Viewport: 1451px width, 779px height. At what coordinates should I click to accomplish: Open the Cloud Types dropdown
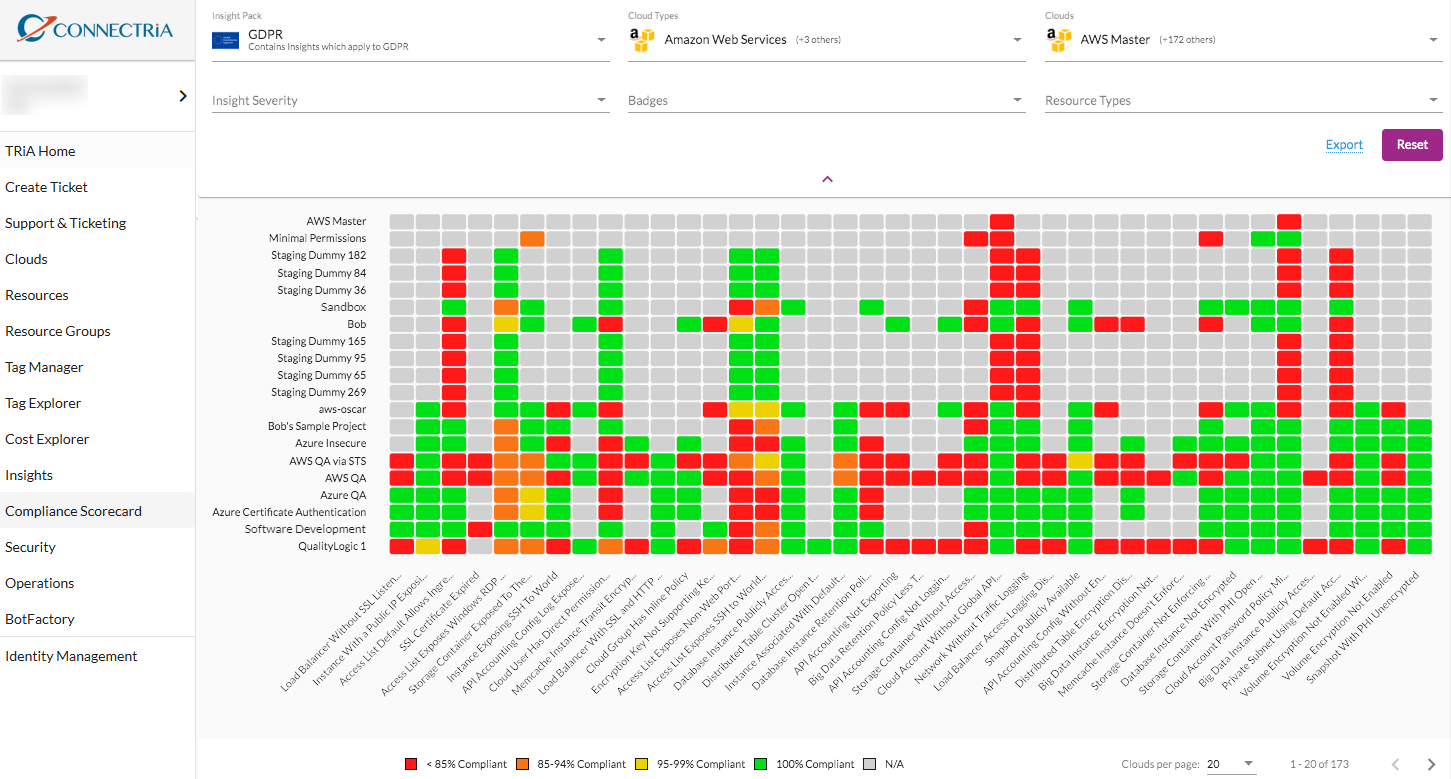(826, 40)
